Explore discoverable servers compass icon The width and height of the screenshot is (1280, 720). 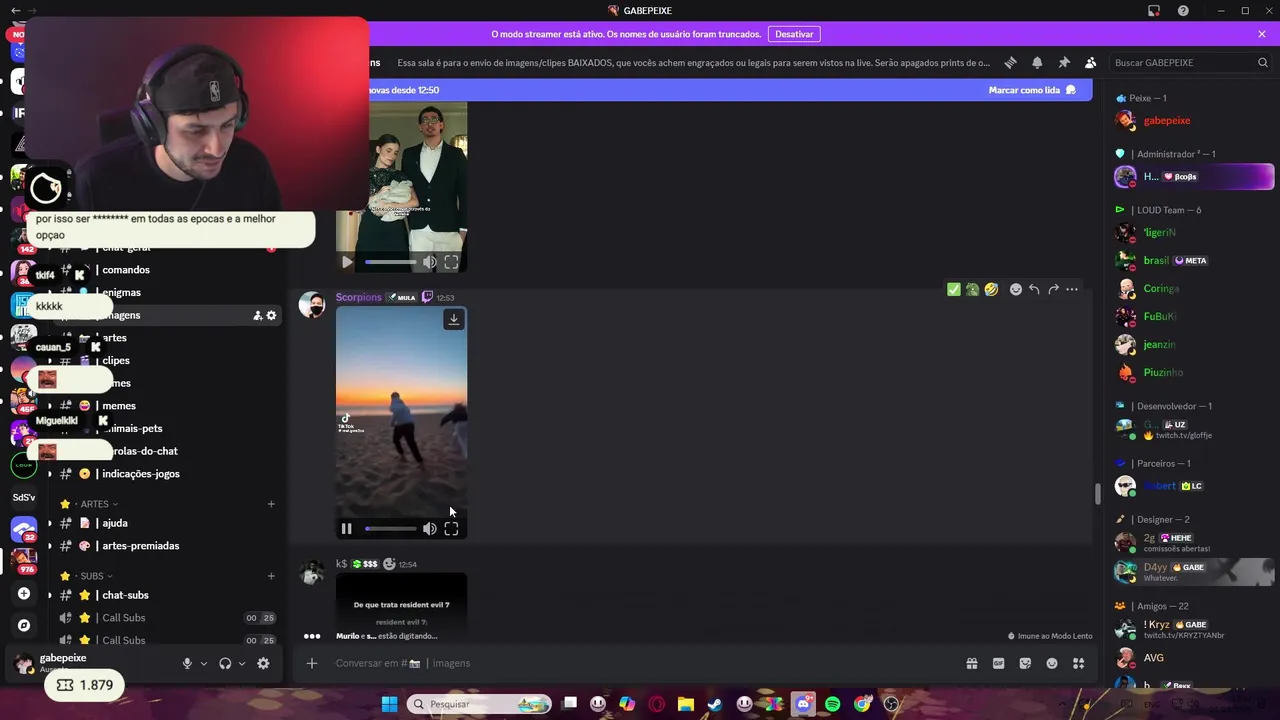click(24, 625)
